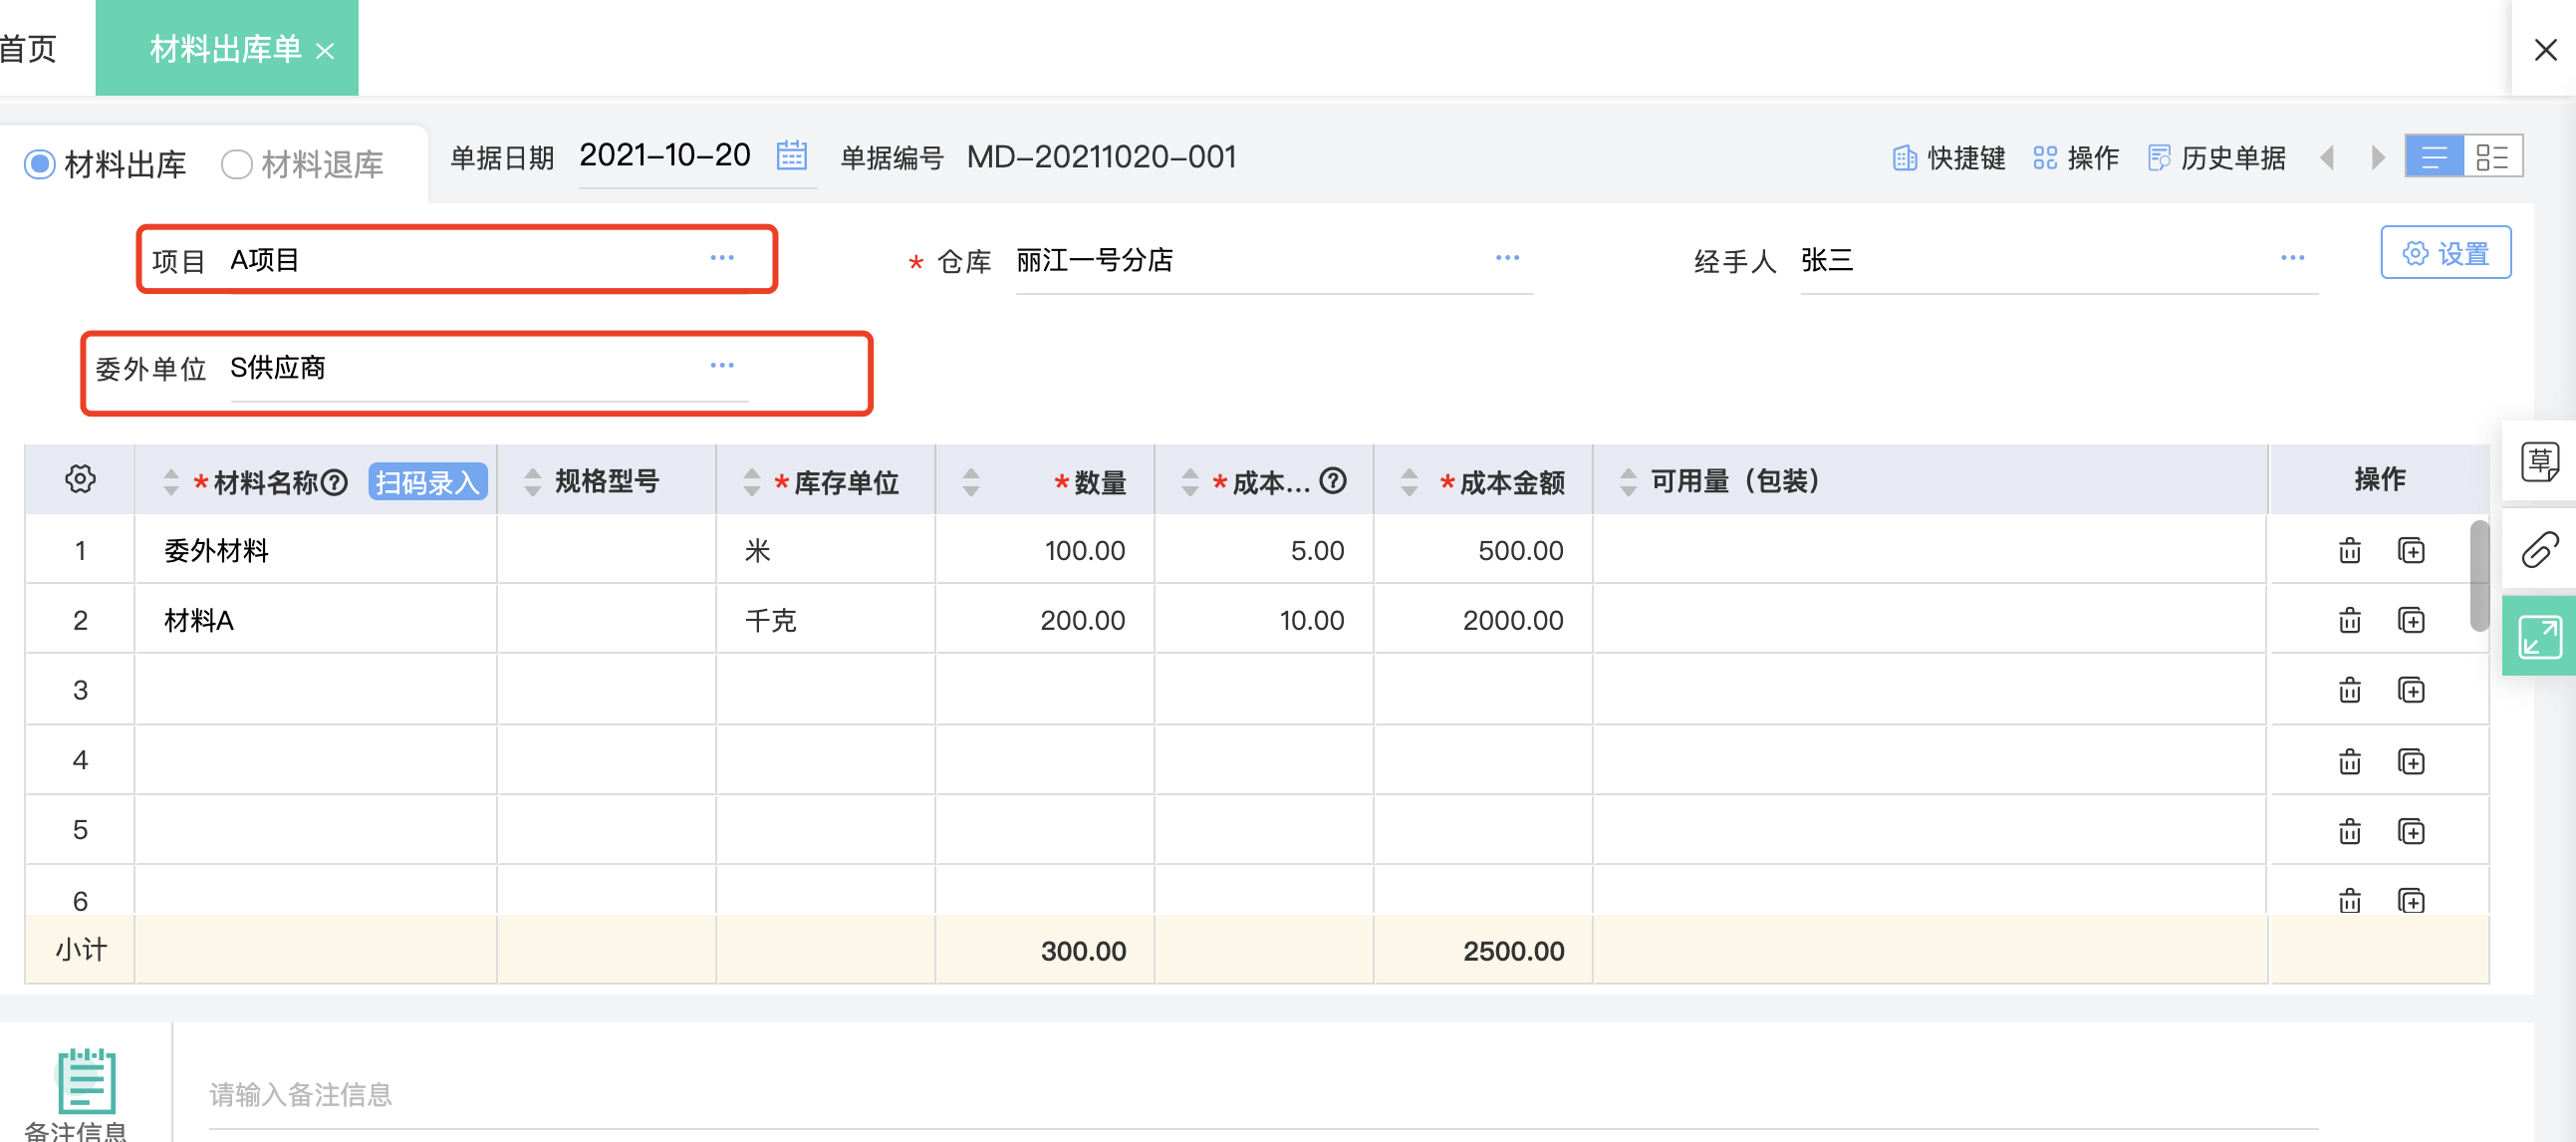This screenshot has width=2576, height=1142.
Task: Open the draft icon on right sidebar
Action: click(2539, 461)
